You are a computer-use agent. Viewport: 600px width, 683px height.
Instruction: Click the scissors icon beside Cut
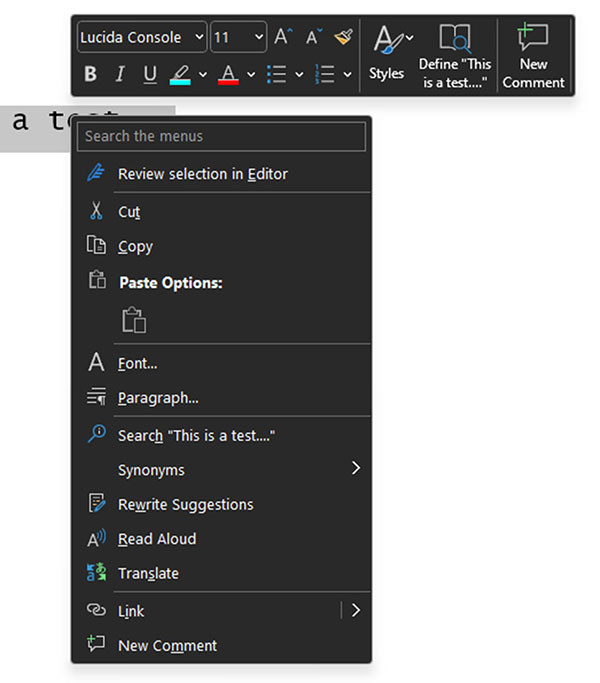point(96,211)
